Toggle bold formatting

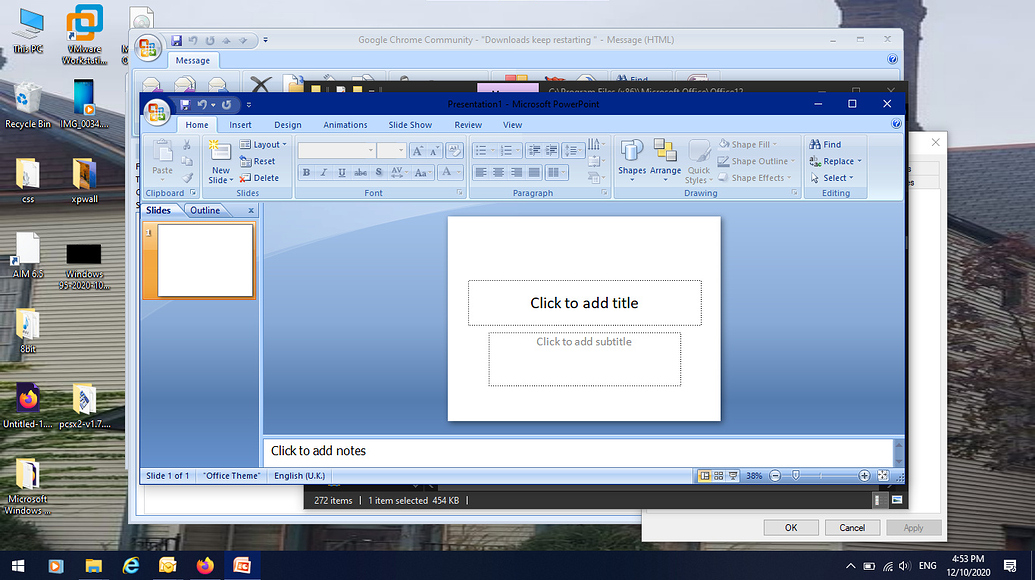point(306,172)
